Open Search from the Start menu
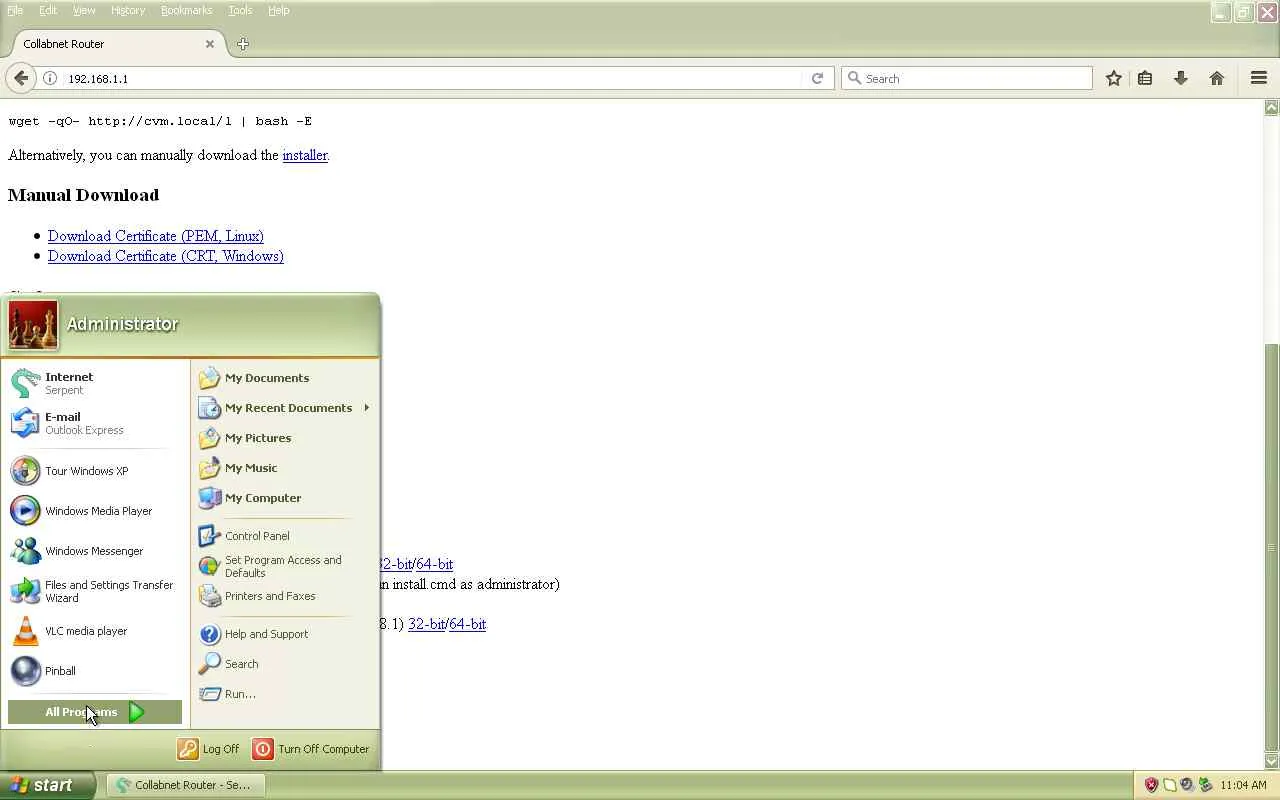1280x800 pixels. coord(285,664)
